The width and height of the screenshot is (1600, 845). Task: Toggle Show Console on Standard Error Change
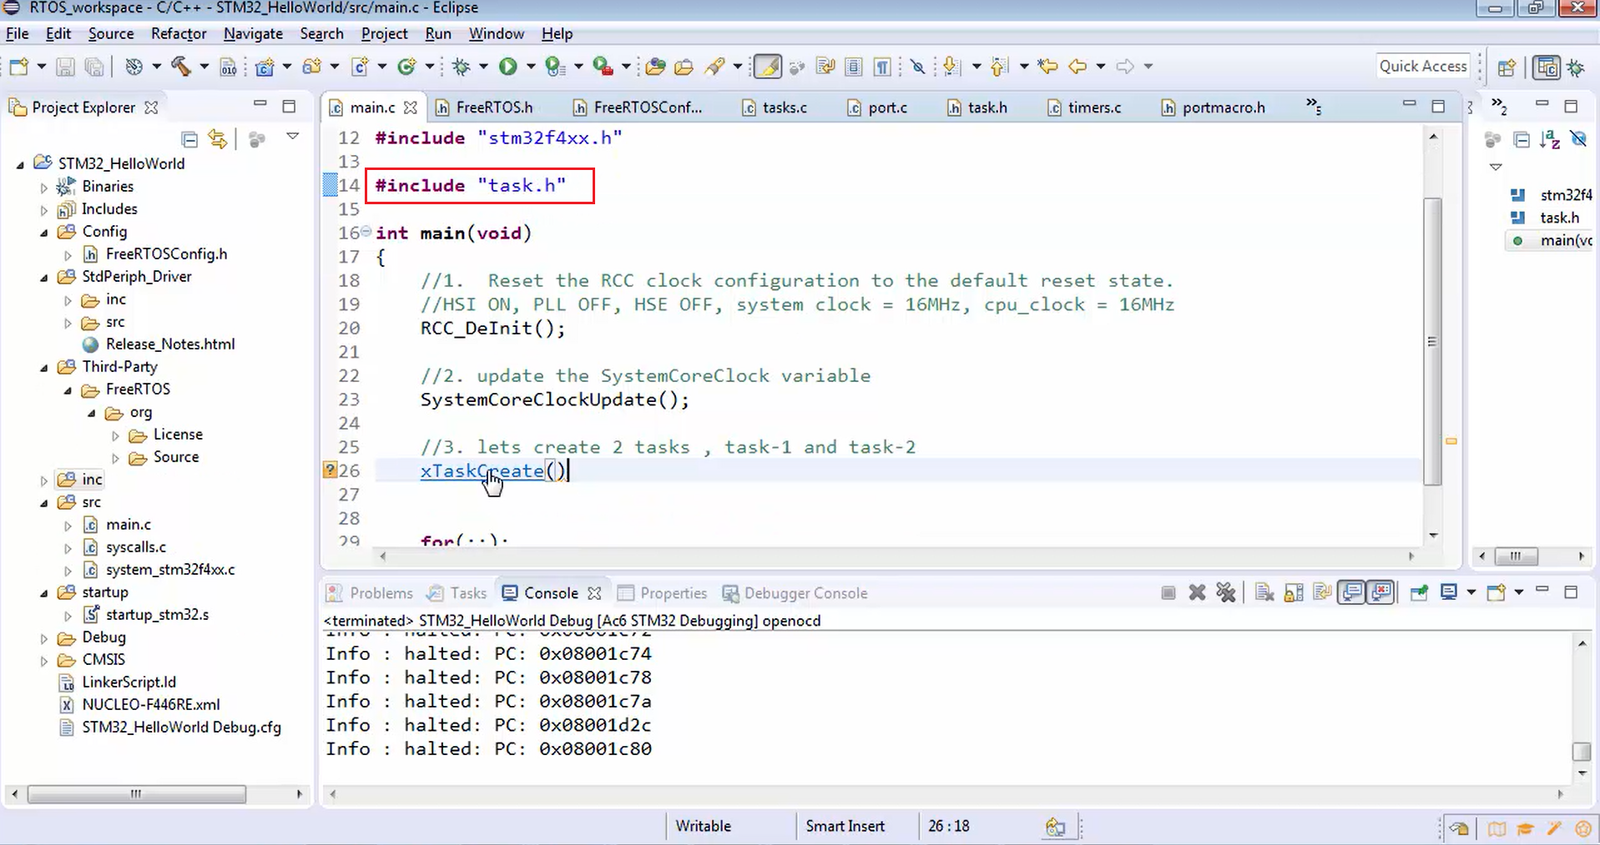pos(1381,593)
